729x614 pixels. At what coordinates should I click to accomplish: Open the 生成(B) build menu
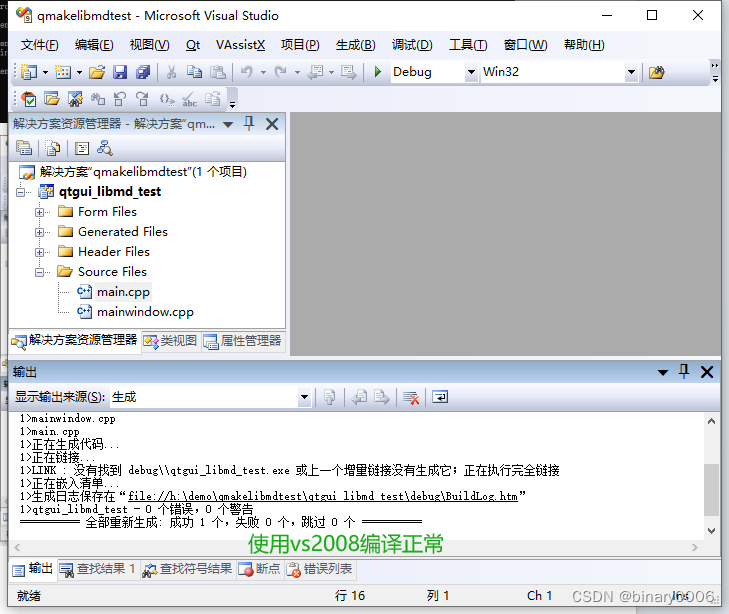[356, 45]
